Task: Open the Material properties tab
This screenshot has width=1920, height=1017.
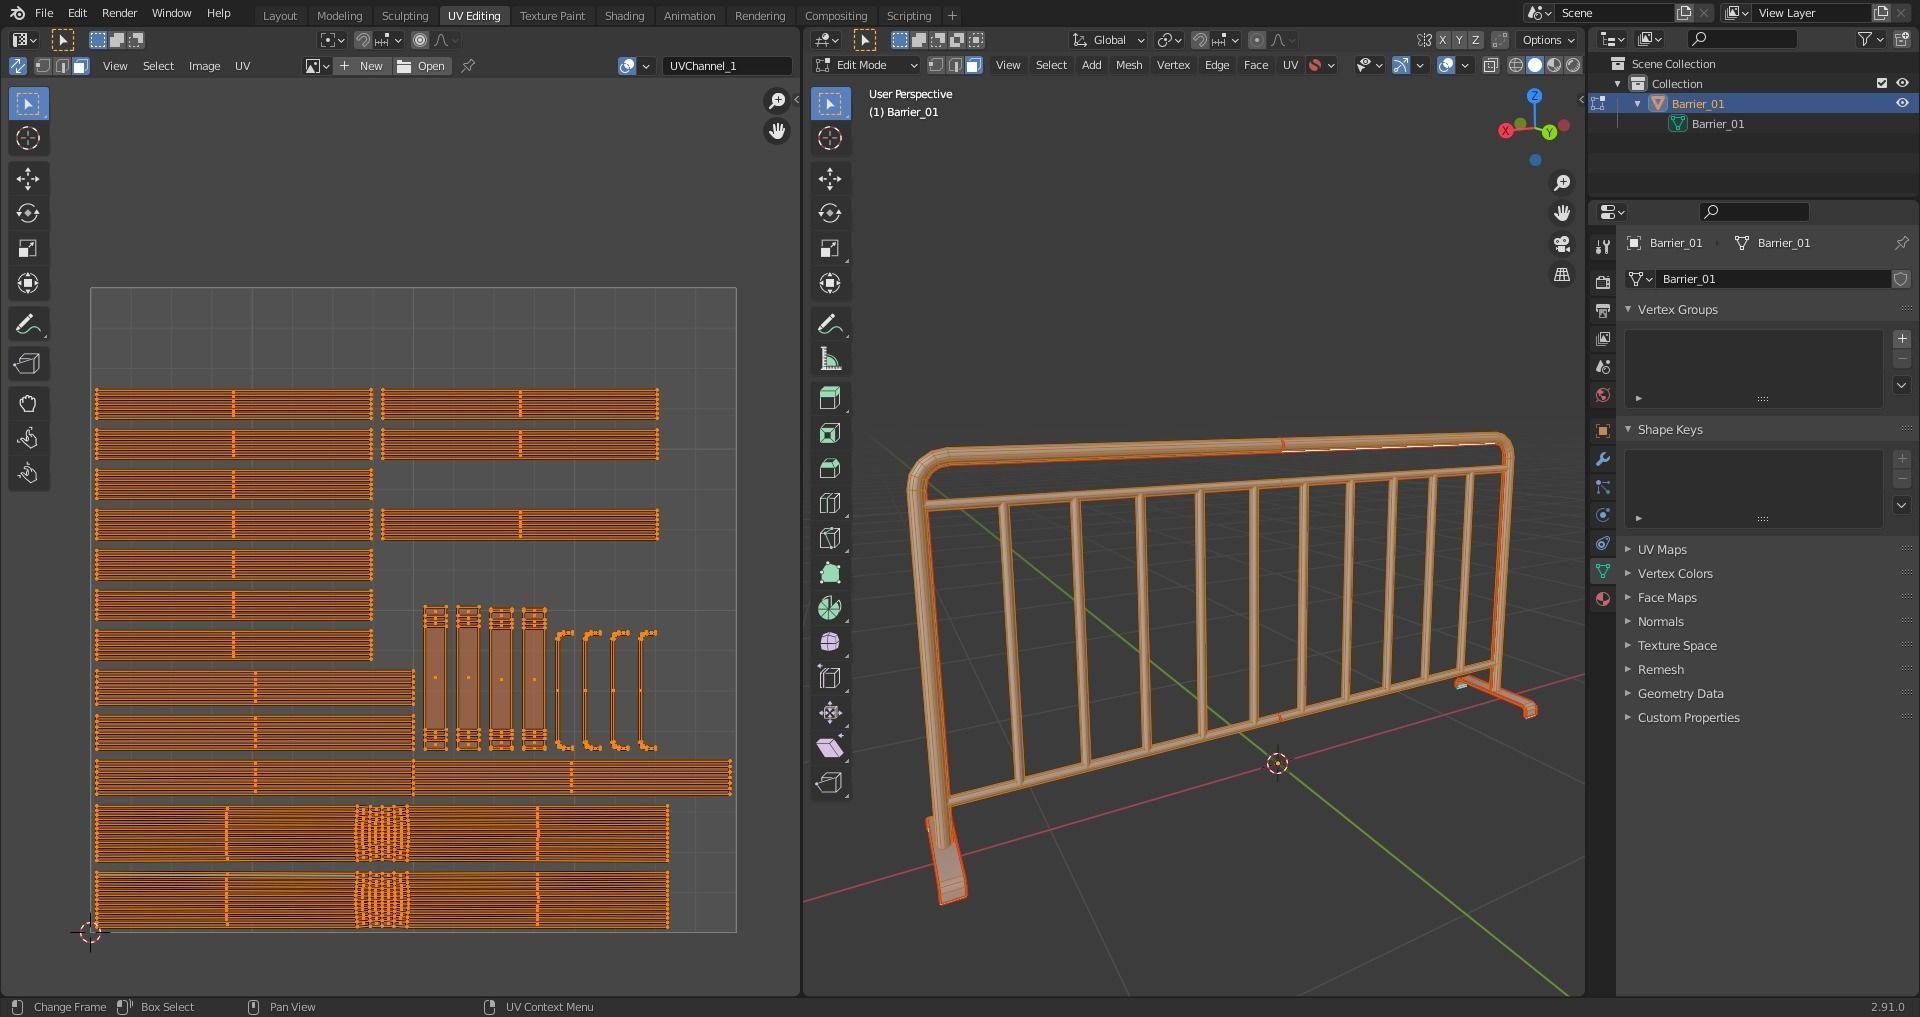Action: (1603, 599)
